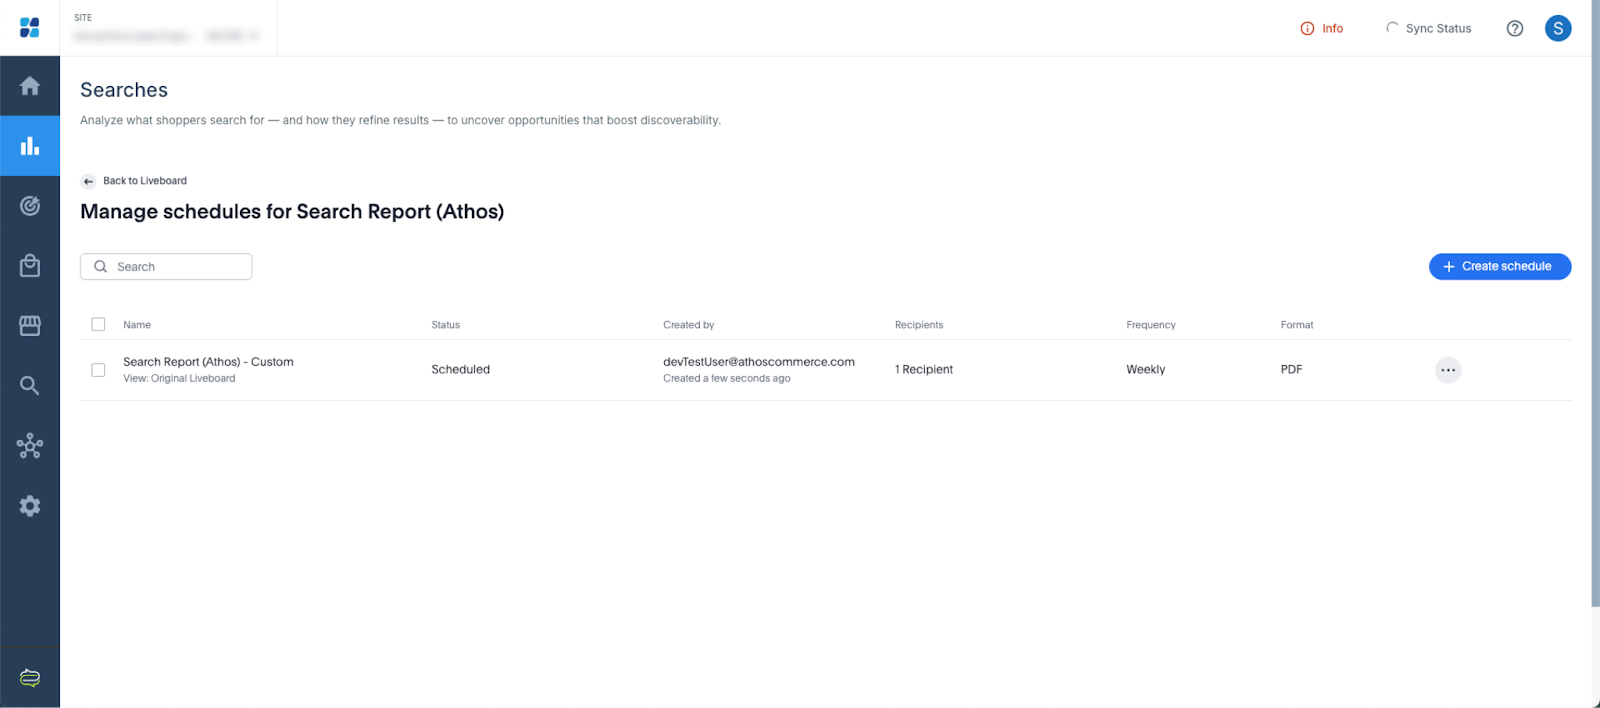This screenshot has height=708, width=1600.
Task: Open the target goals sidebar icon
Action: (30, 206)
